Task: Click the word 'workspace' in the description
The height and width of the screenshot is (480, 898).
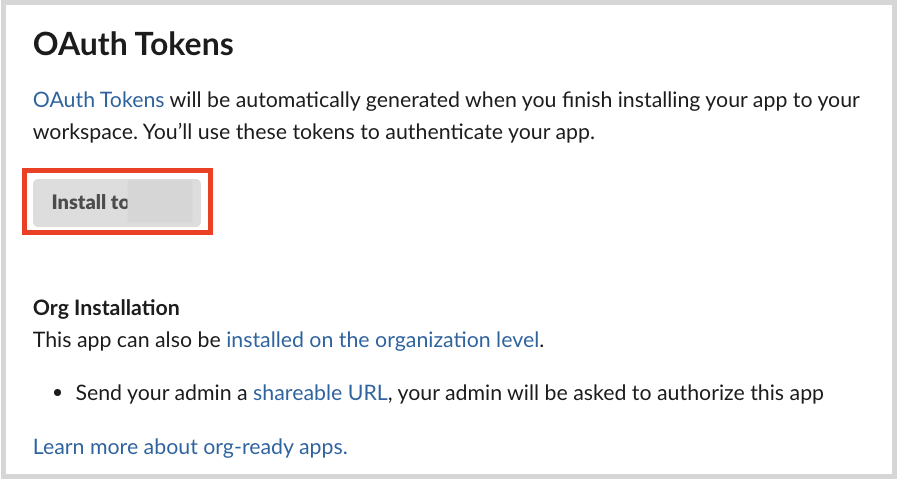Action: tap(78, 132)
